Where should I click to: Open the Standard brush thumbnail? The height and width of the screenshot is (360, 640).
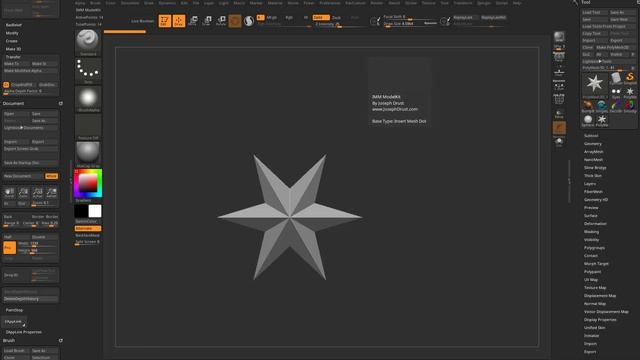88,42
